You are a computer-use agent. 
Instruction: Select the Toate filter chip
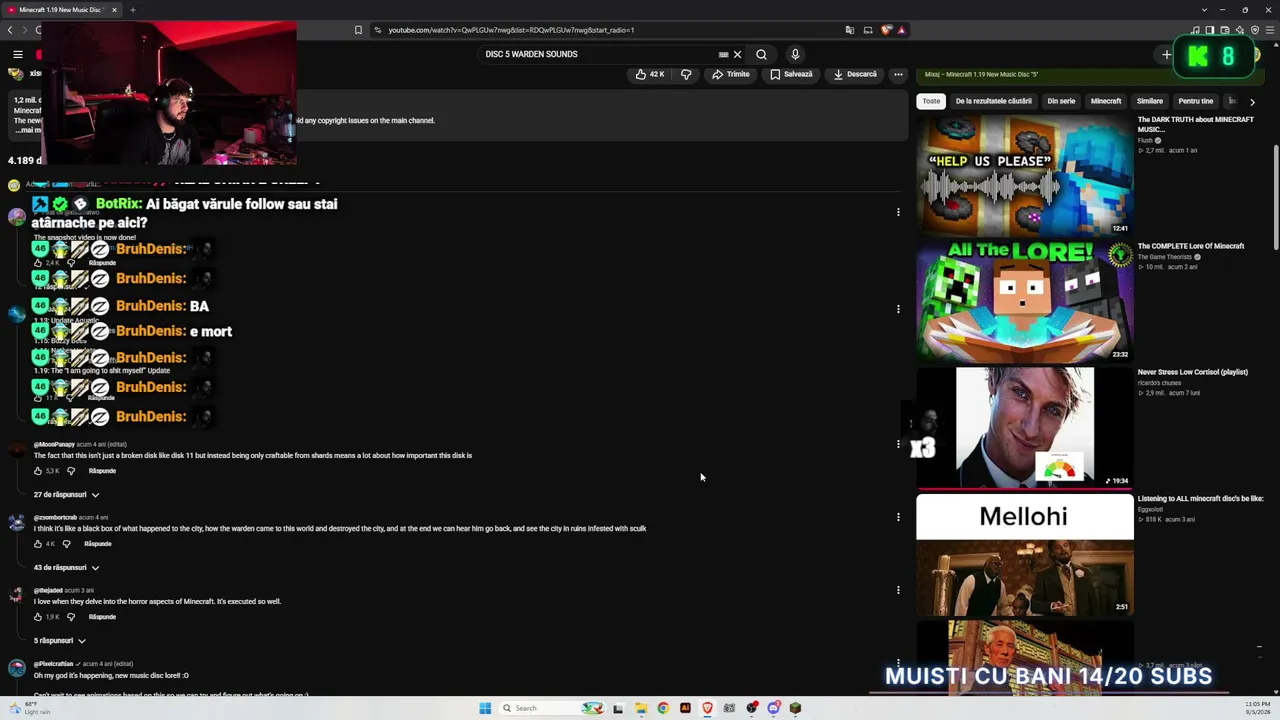[x=931, y=101]
